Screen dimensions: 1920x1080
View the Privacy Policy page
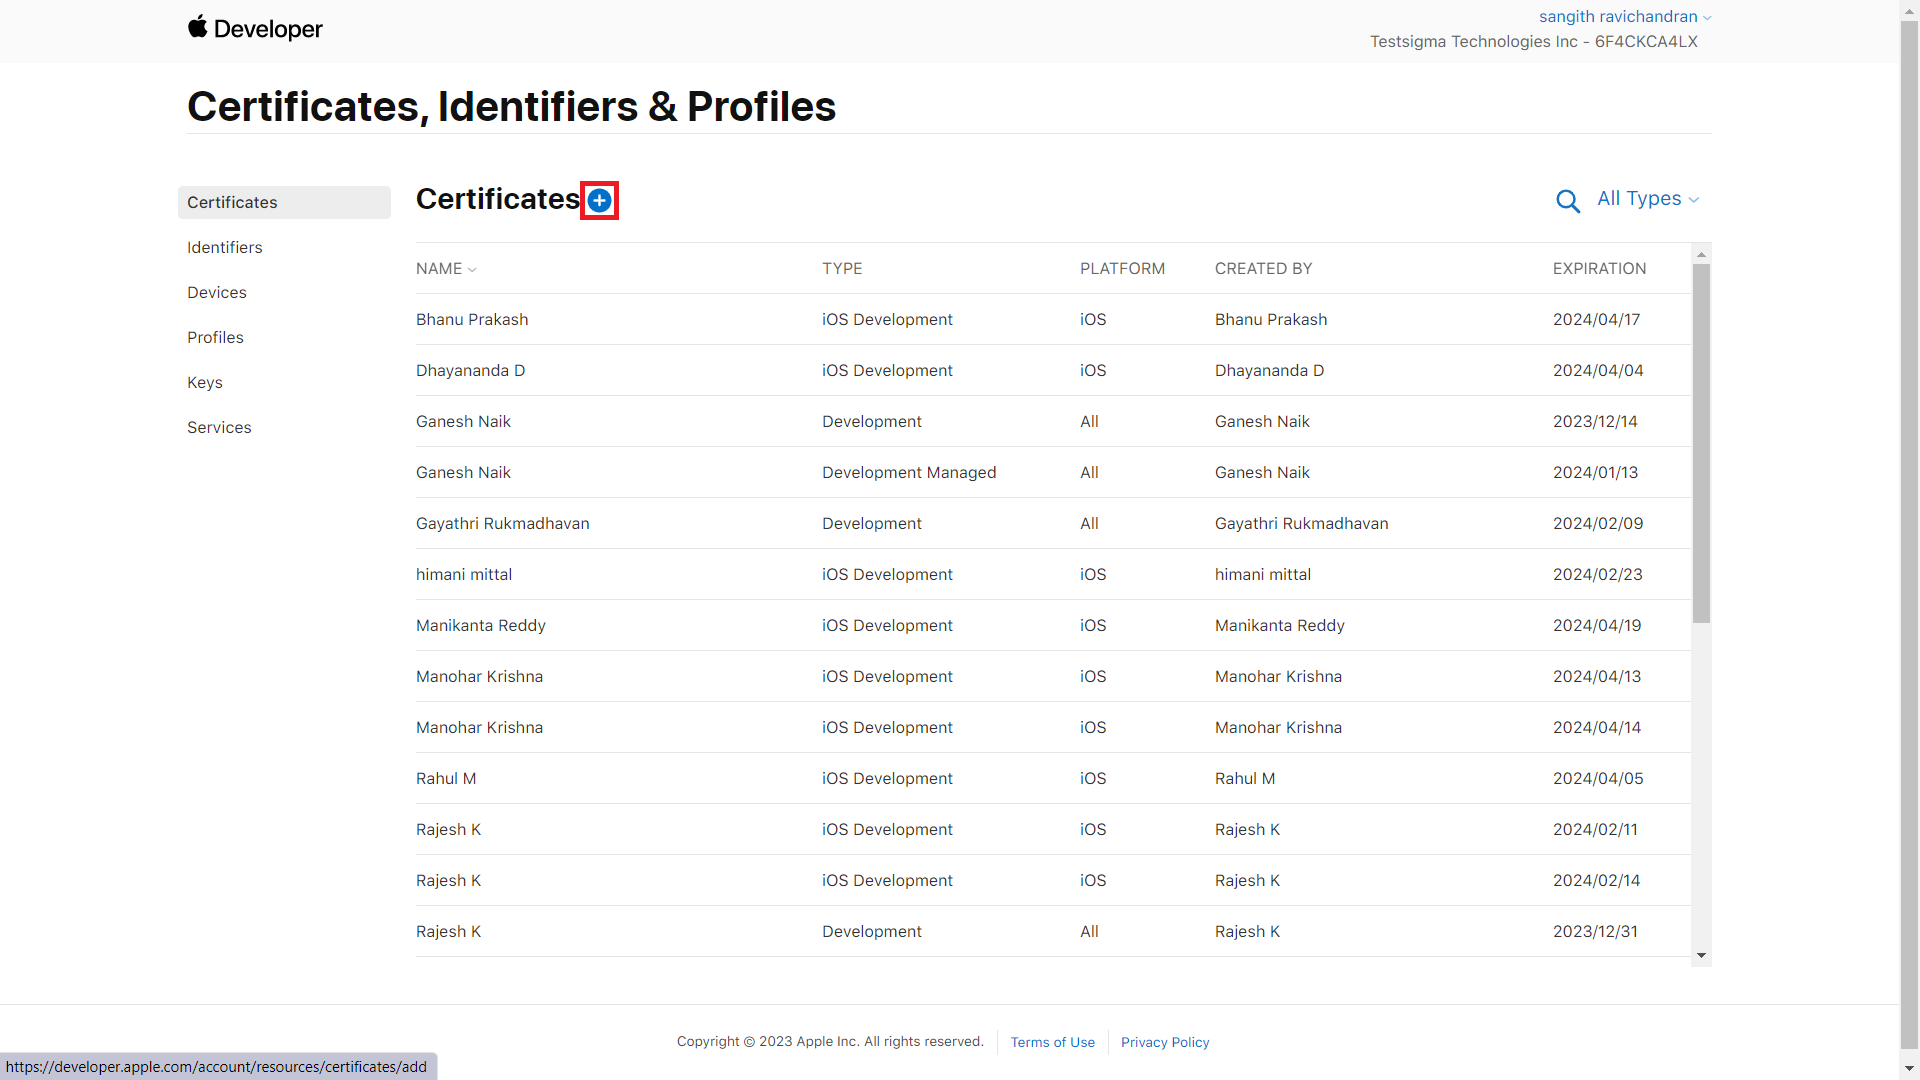coord(1164,1042)
